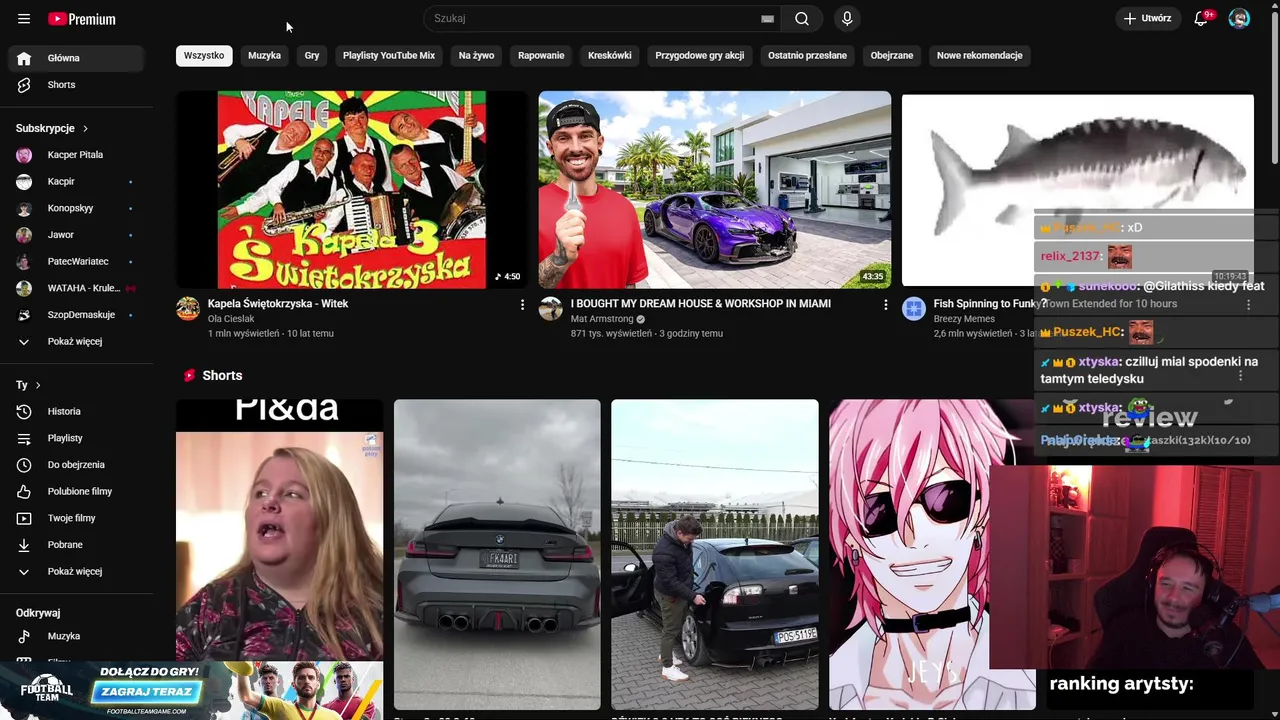Open Ola Cieslak channel name
This screenshot has width=1280, height=720.
click(231, 319)
